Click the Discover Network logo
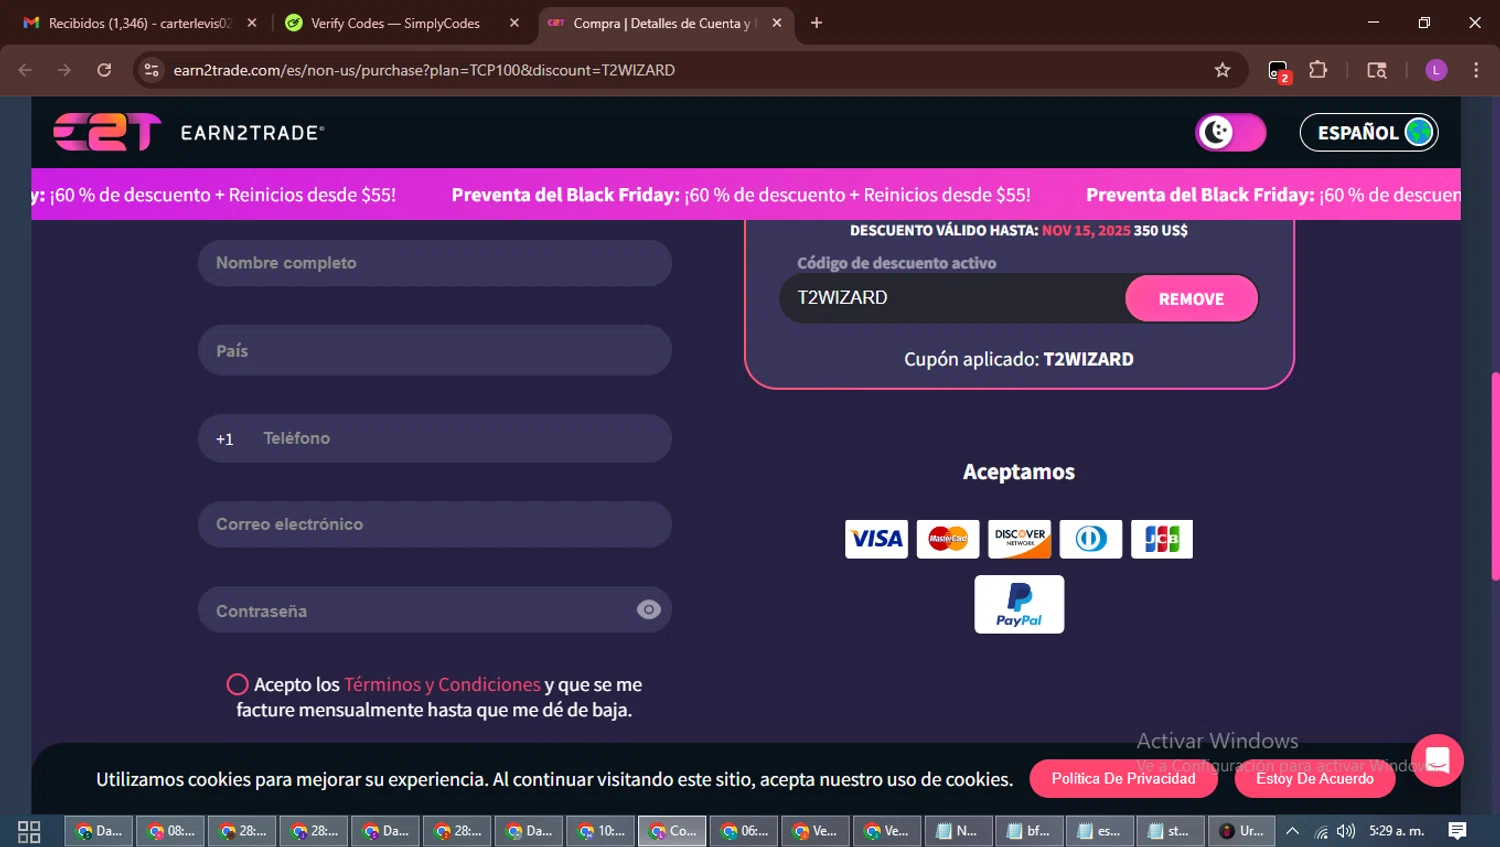Viewport: 1500px width, 847px height. coord(1019,539)
